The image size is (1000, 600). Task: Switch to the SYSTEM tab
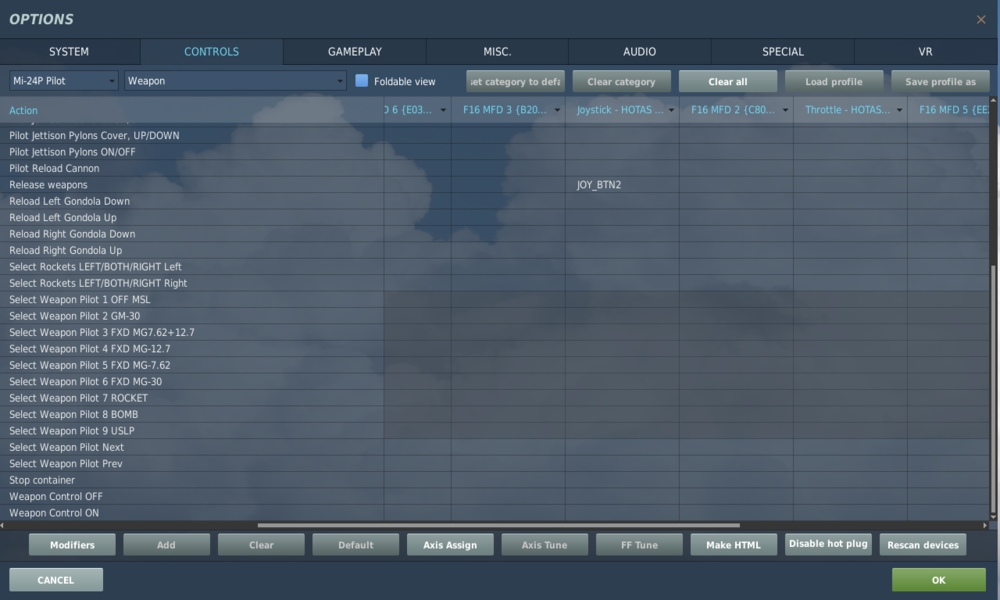[70, 52]
